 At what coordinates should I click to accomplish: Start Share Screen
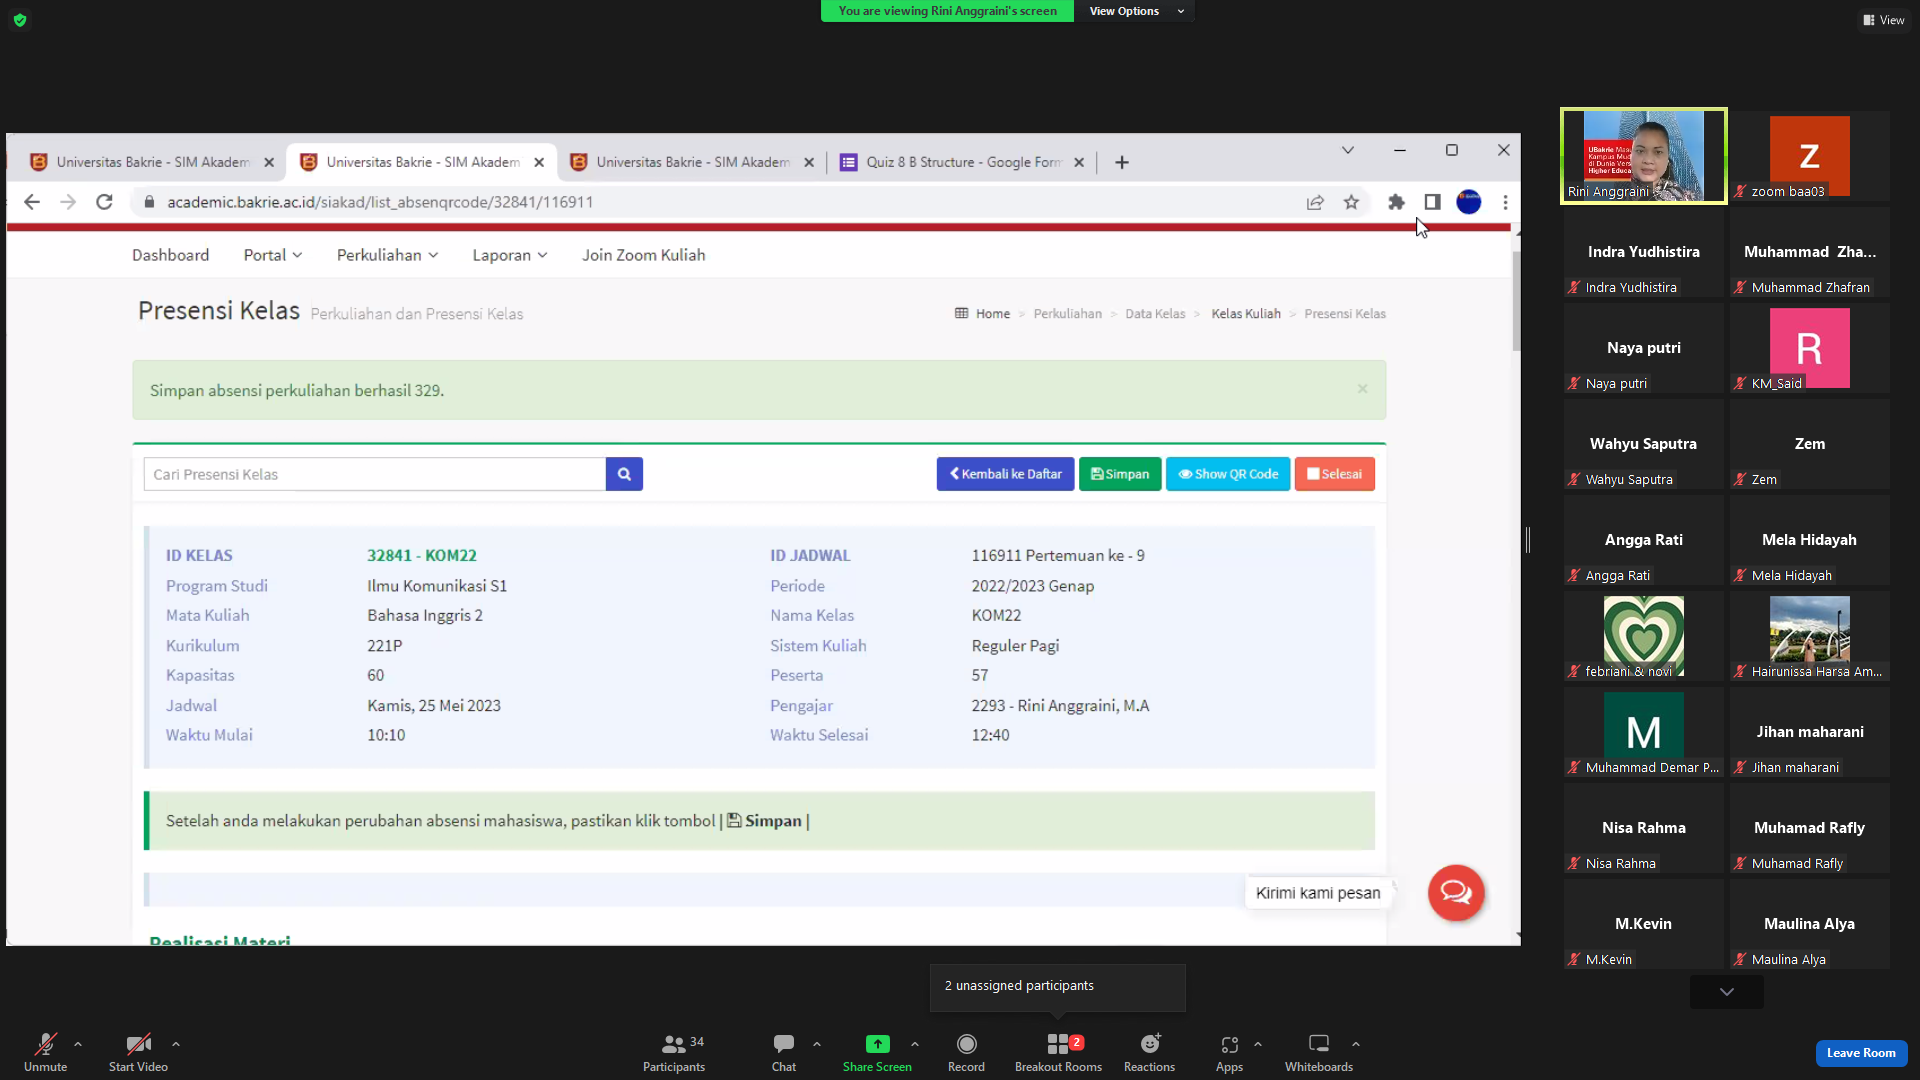[877, 1052]
